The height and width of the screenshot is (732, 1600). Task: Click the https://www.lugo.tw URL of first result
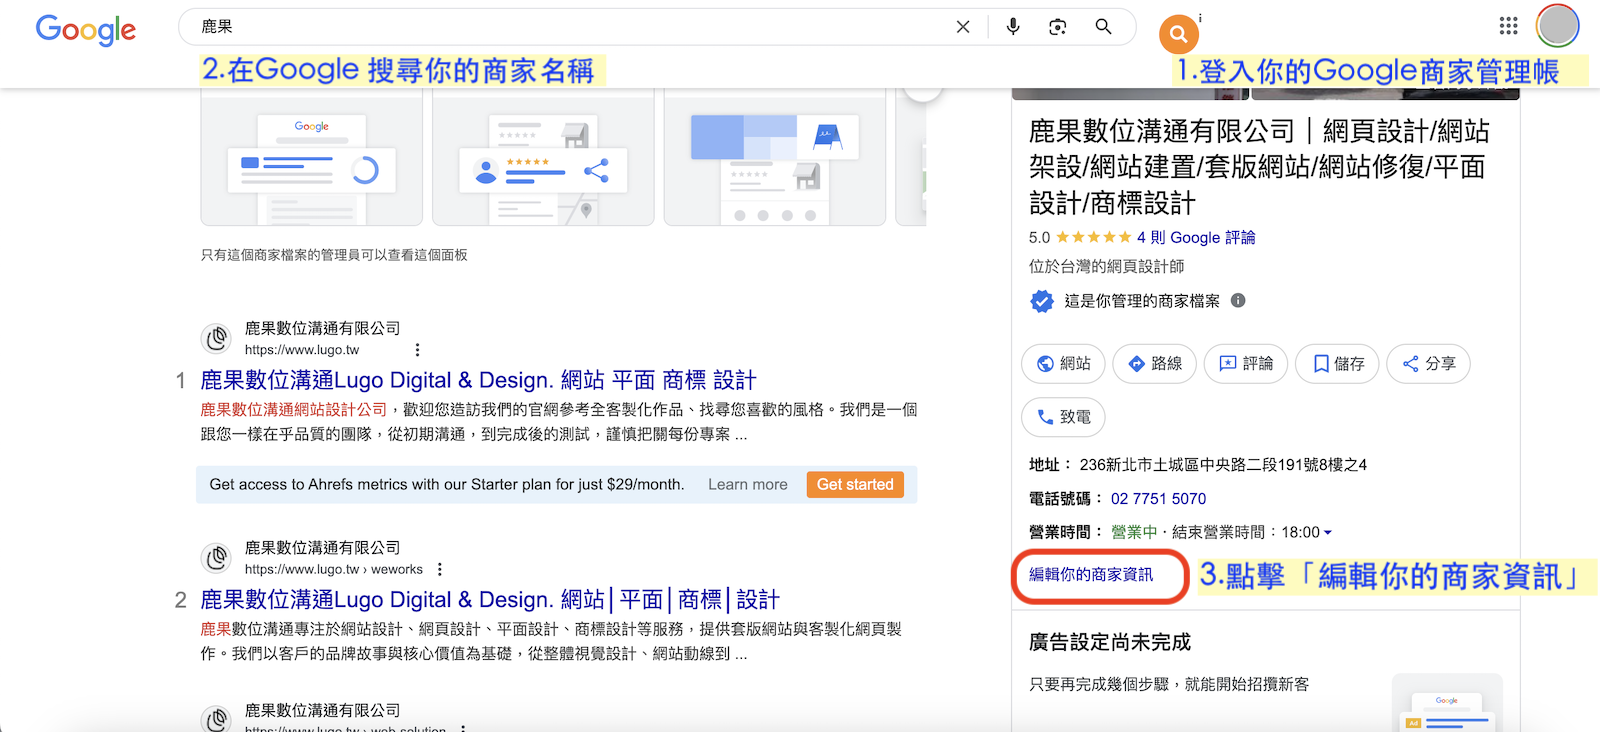tap(302, 350)
